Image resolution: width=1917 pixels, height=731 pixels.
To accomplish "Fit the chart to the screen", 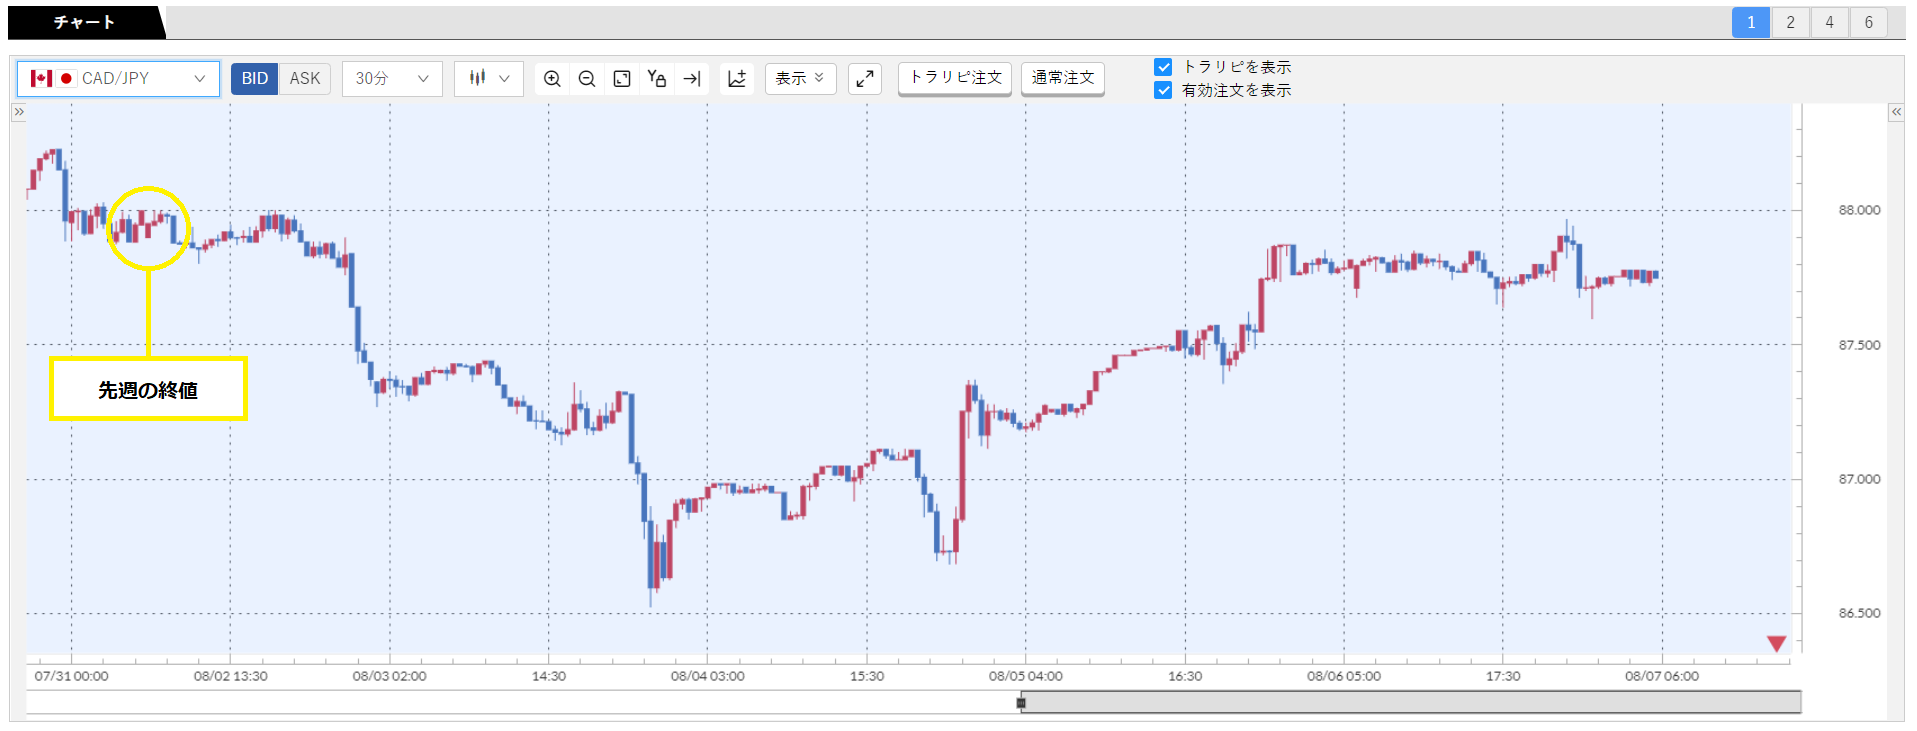I will click(x=622, y=78).
